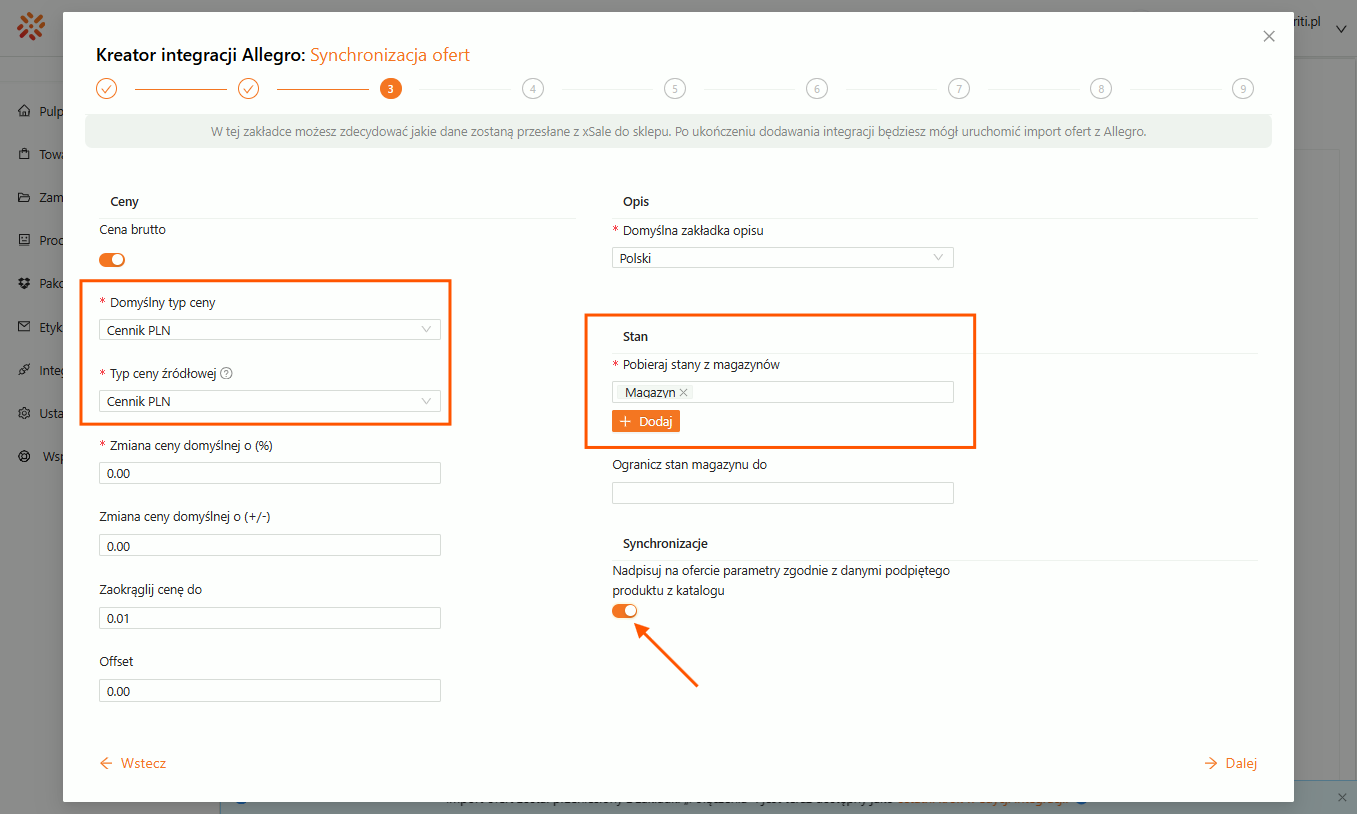Viewport: 1357px width, 814px height.
Task: Proceed with the Dalej link
Action: pos(1231,764)
